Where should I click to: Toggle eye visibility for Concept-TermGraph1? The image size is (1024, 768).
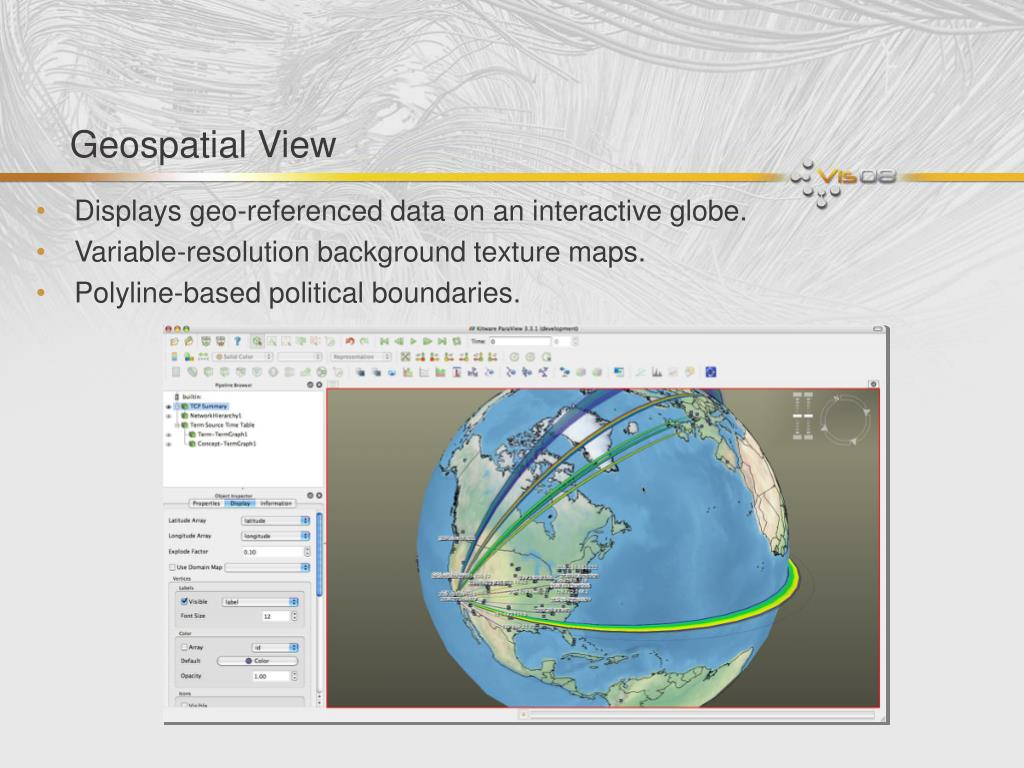[168, 444]
